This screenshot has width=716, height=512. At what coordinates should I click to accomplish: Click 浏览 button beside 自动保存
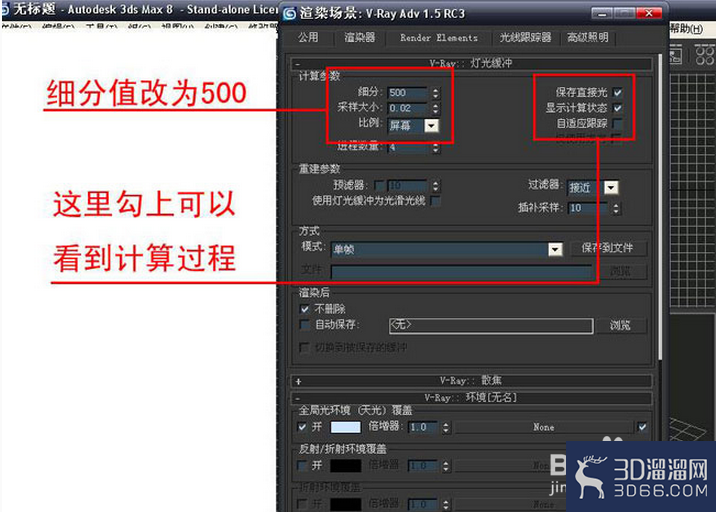point(620,325)
